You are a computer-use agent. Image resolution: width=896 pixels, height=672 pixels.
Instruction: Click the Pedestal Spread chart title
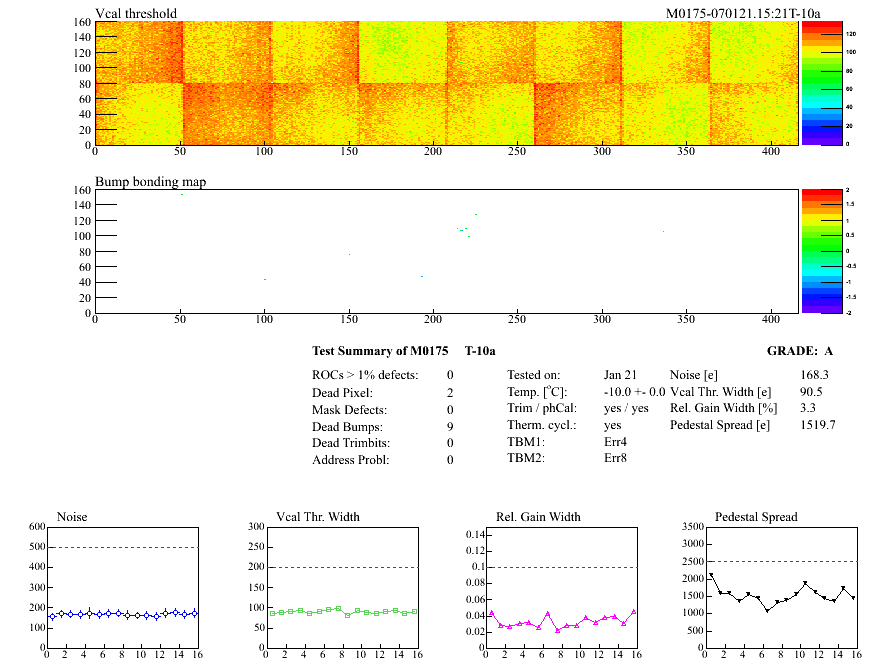click(x=756, y=517)
